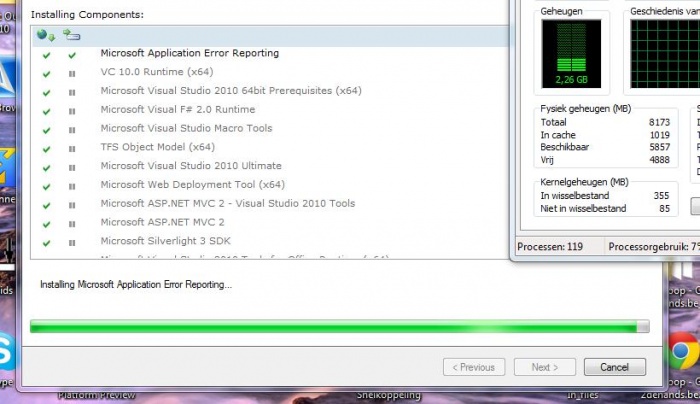Click download checkmark for Visual F# 2.0 Runtime

[46, 112]
